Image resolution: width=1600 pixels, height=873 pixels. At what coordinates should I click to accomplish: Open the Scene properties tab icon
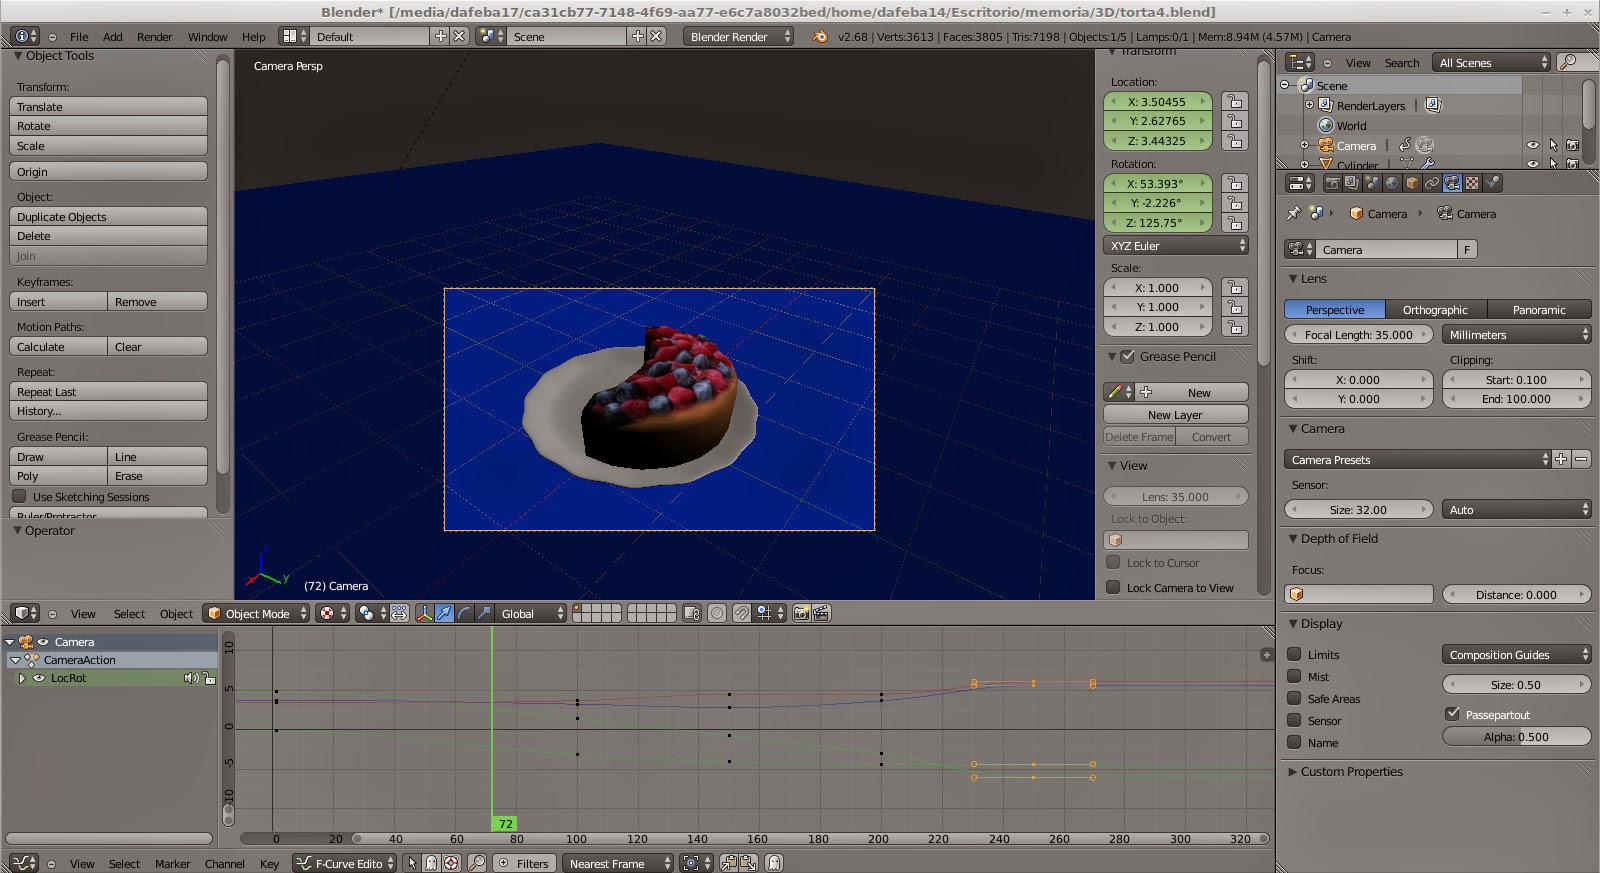click(x=1372, y=183)
